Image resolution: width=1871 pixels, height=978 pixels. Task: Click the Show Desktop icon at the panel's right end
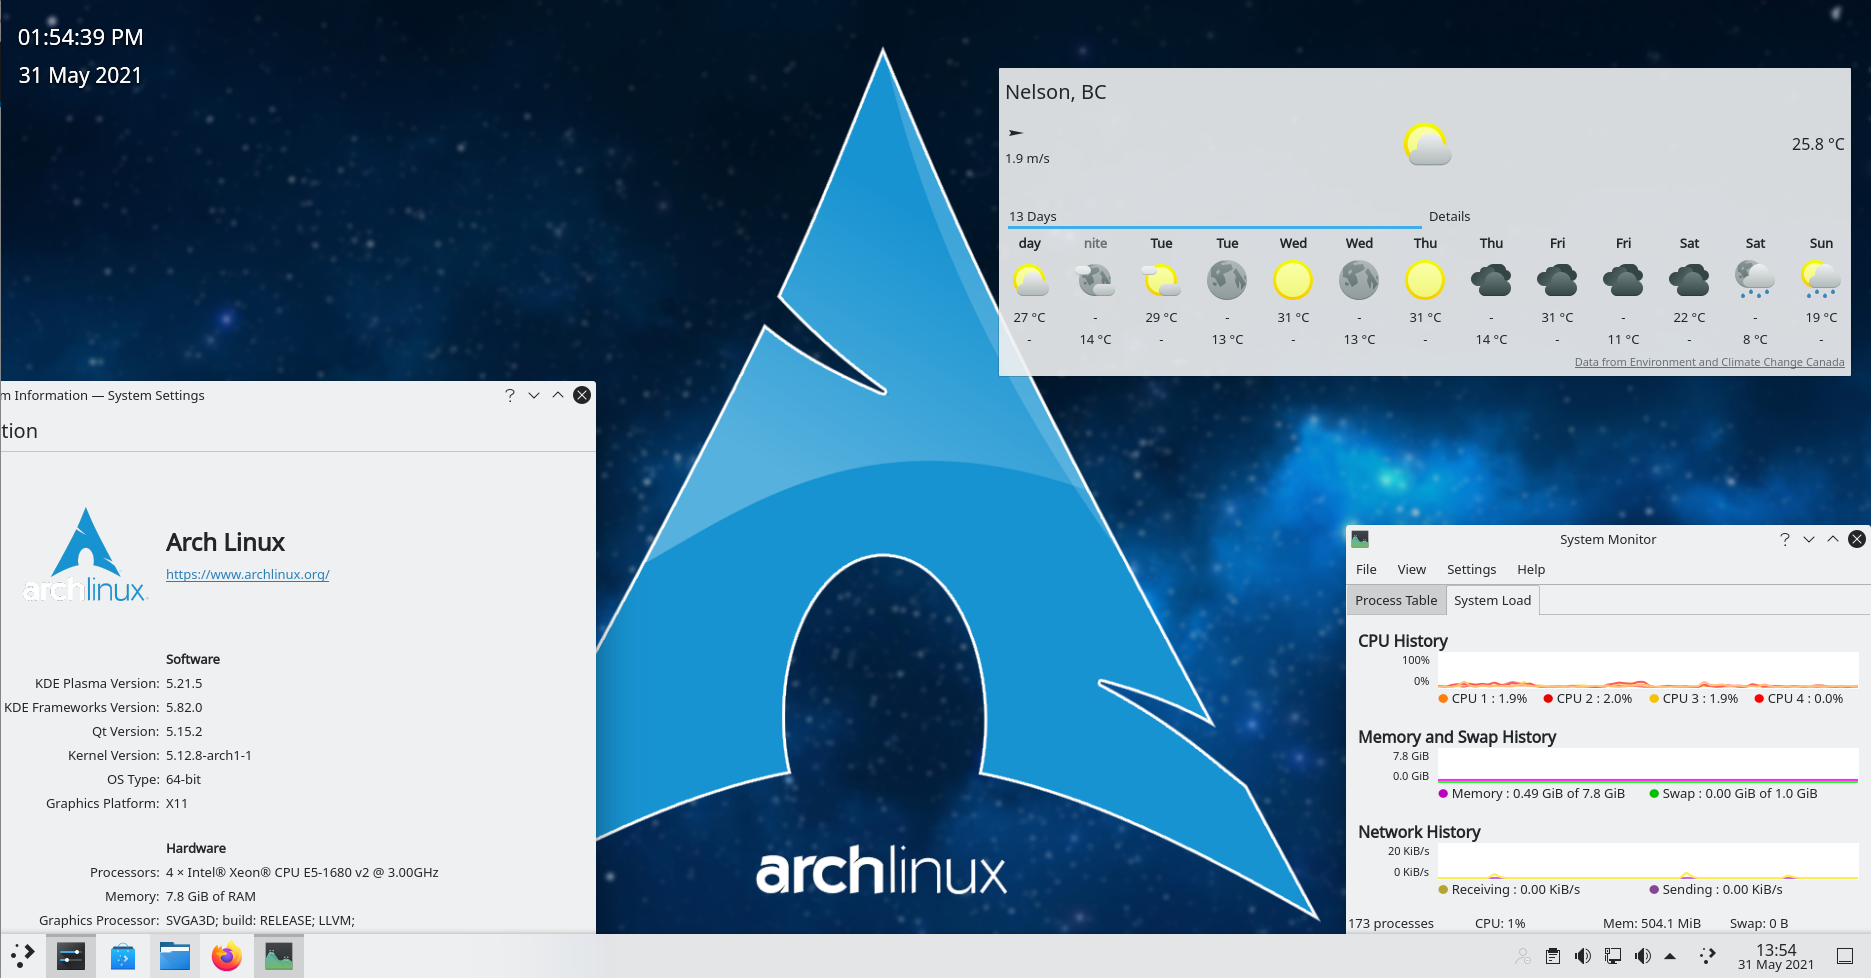click(x=1845, y=957)
